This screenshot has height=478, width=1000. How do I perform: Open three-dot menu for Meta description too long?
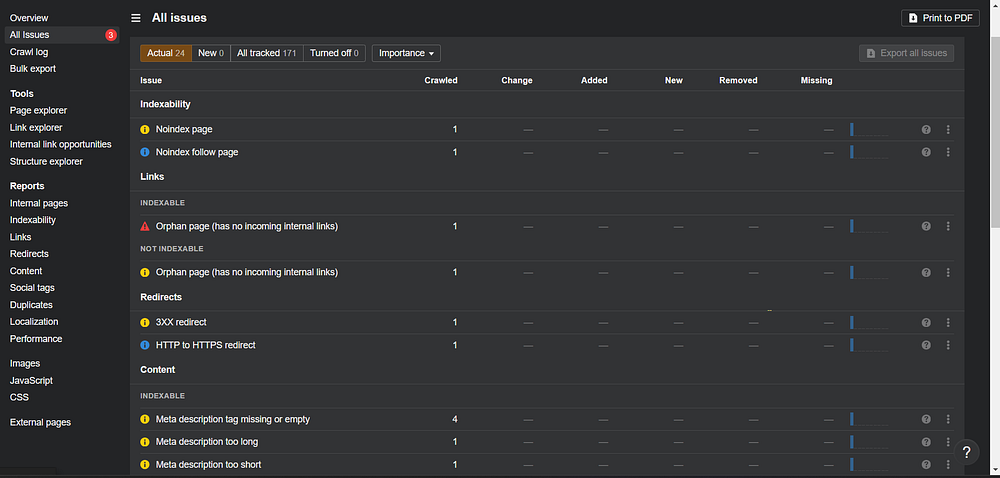coord(948,442)
